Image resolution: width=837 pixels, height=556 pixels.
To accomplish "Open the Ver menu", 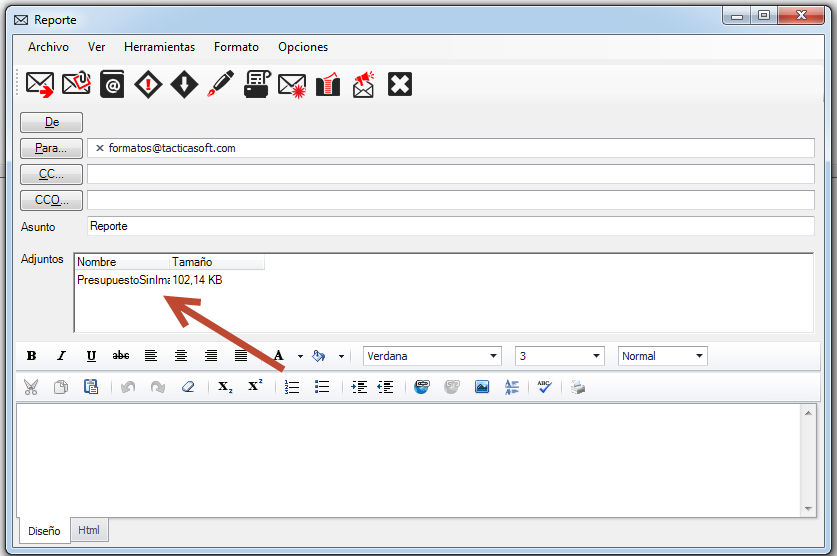I will [97, 47].
